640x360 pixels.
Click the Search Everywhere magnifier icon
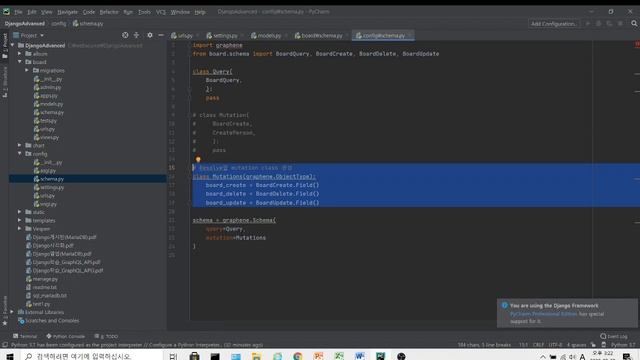tap(634, 24)
